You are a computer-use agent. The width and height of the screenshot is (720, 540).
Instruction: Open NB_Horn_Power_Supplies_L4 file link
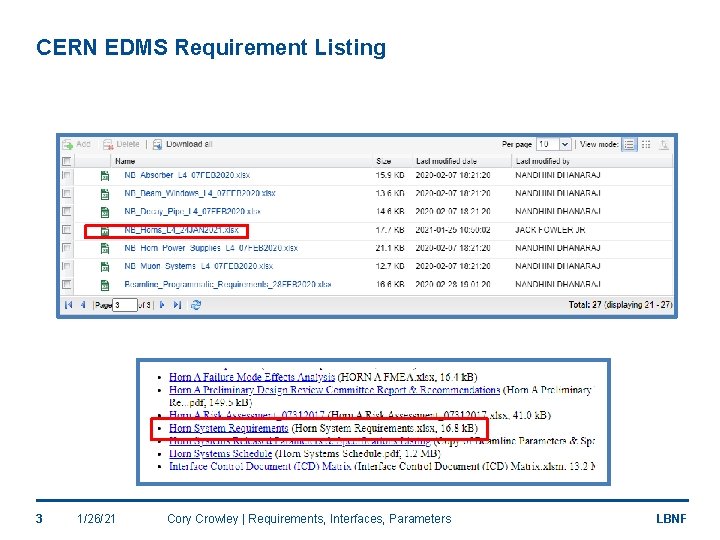[211, 248]
